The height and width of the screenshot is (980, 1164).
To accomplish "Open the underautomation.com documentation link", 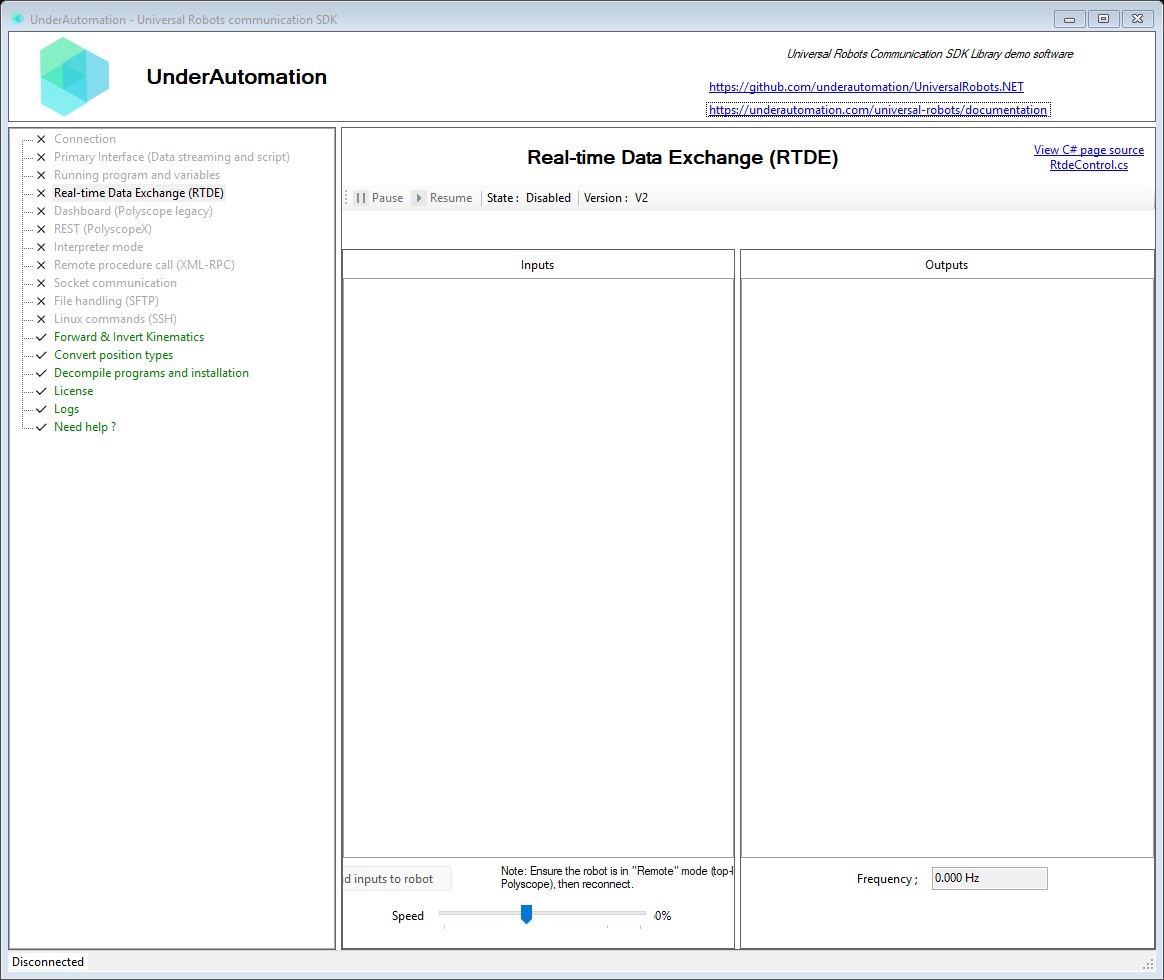I will click(877, 110).
